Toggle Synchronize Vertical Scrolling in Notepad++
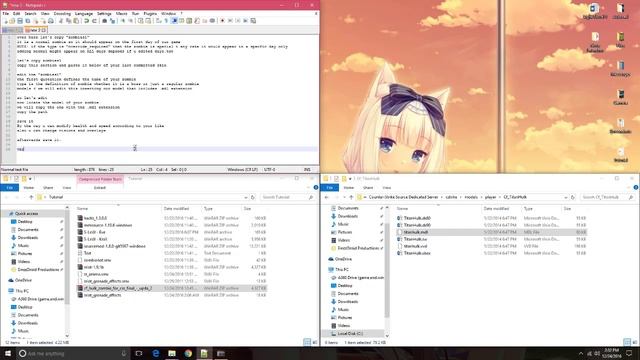Screen dimensions: 640x360 pyautogui.click(x=140, y=21)
